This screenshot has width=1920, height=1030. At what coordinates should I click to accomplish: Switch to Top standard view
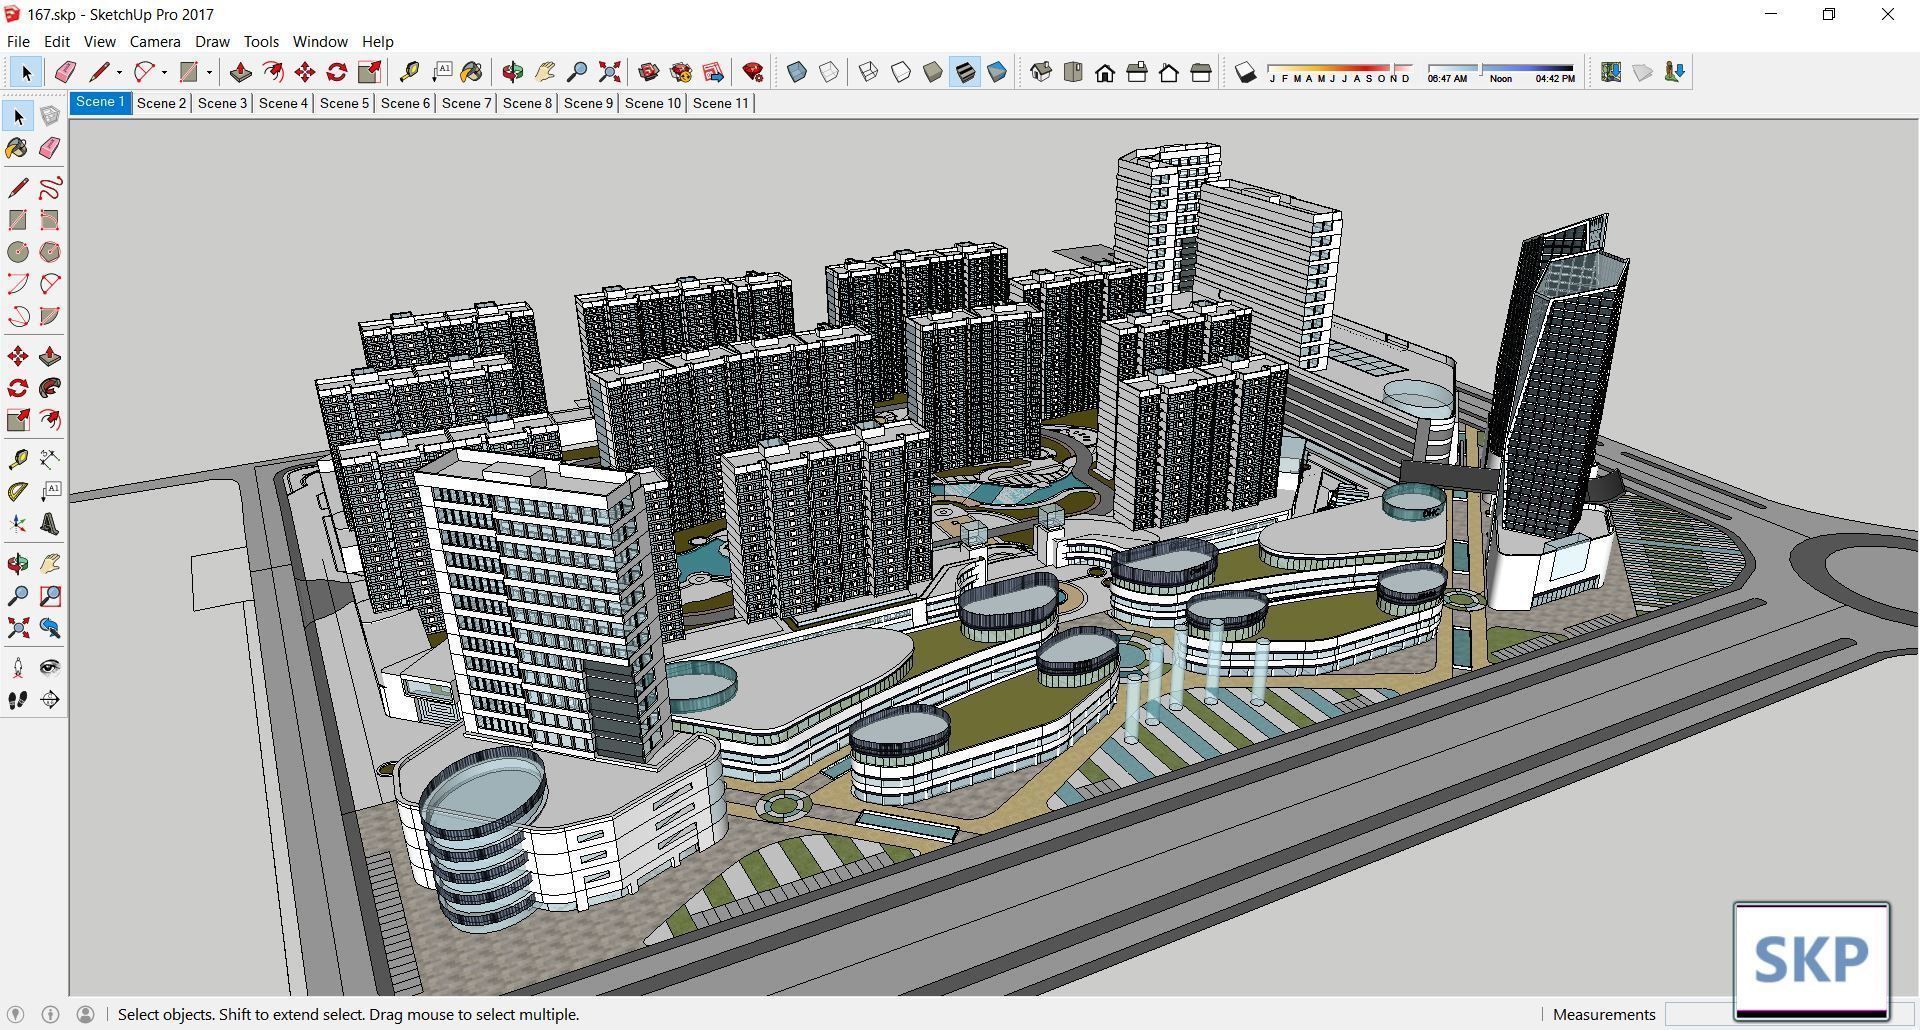[1073, 72]
